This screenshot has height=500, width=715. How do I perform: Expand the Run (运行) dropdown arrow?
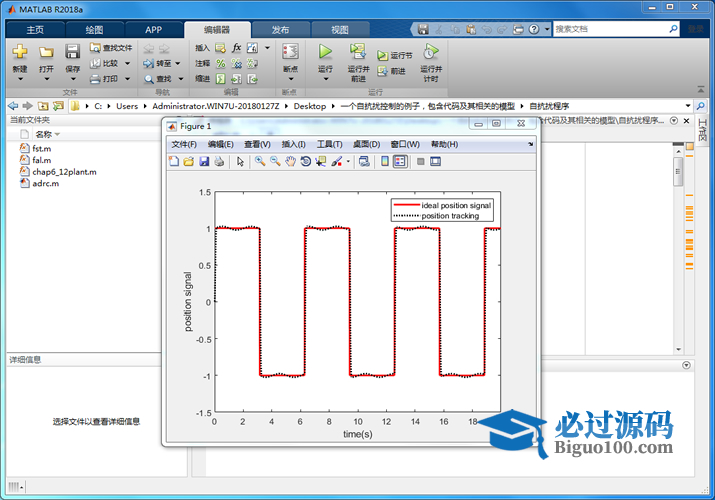pyautogui.click(x=326, y=79)
